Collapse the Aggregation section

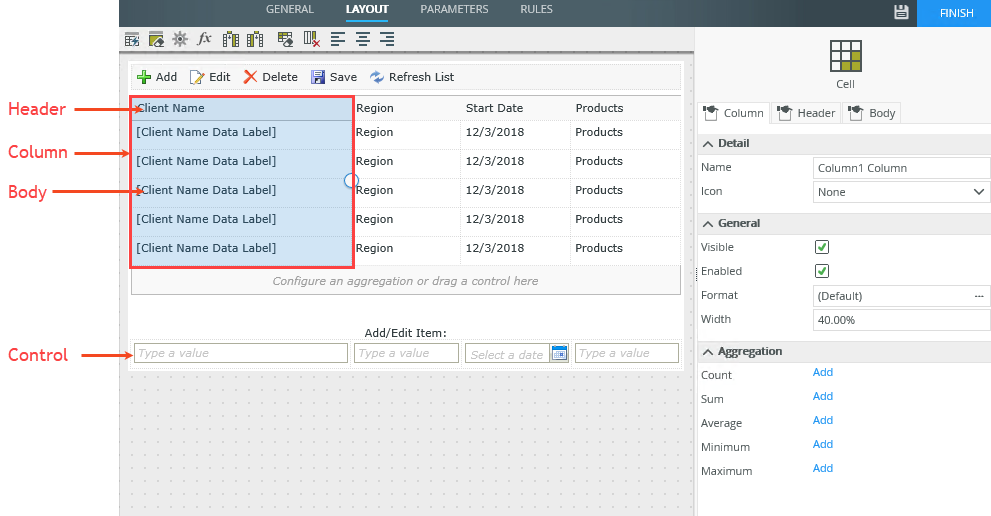point(709,351)
